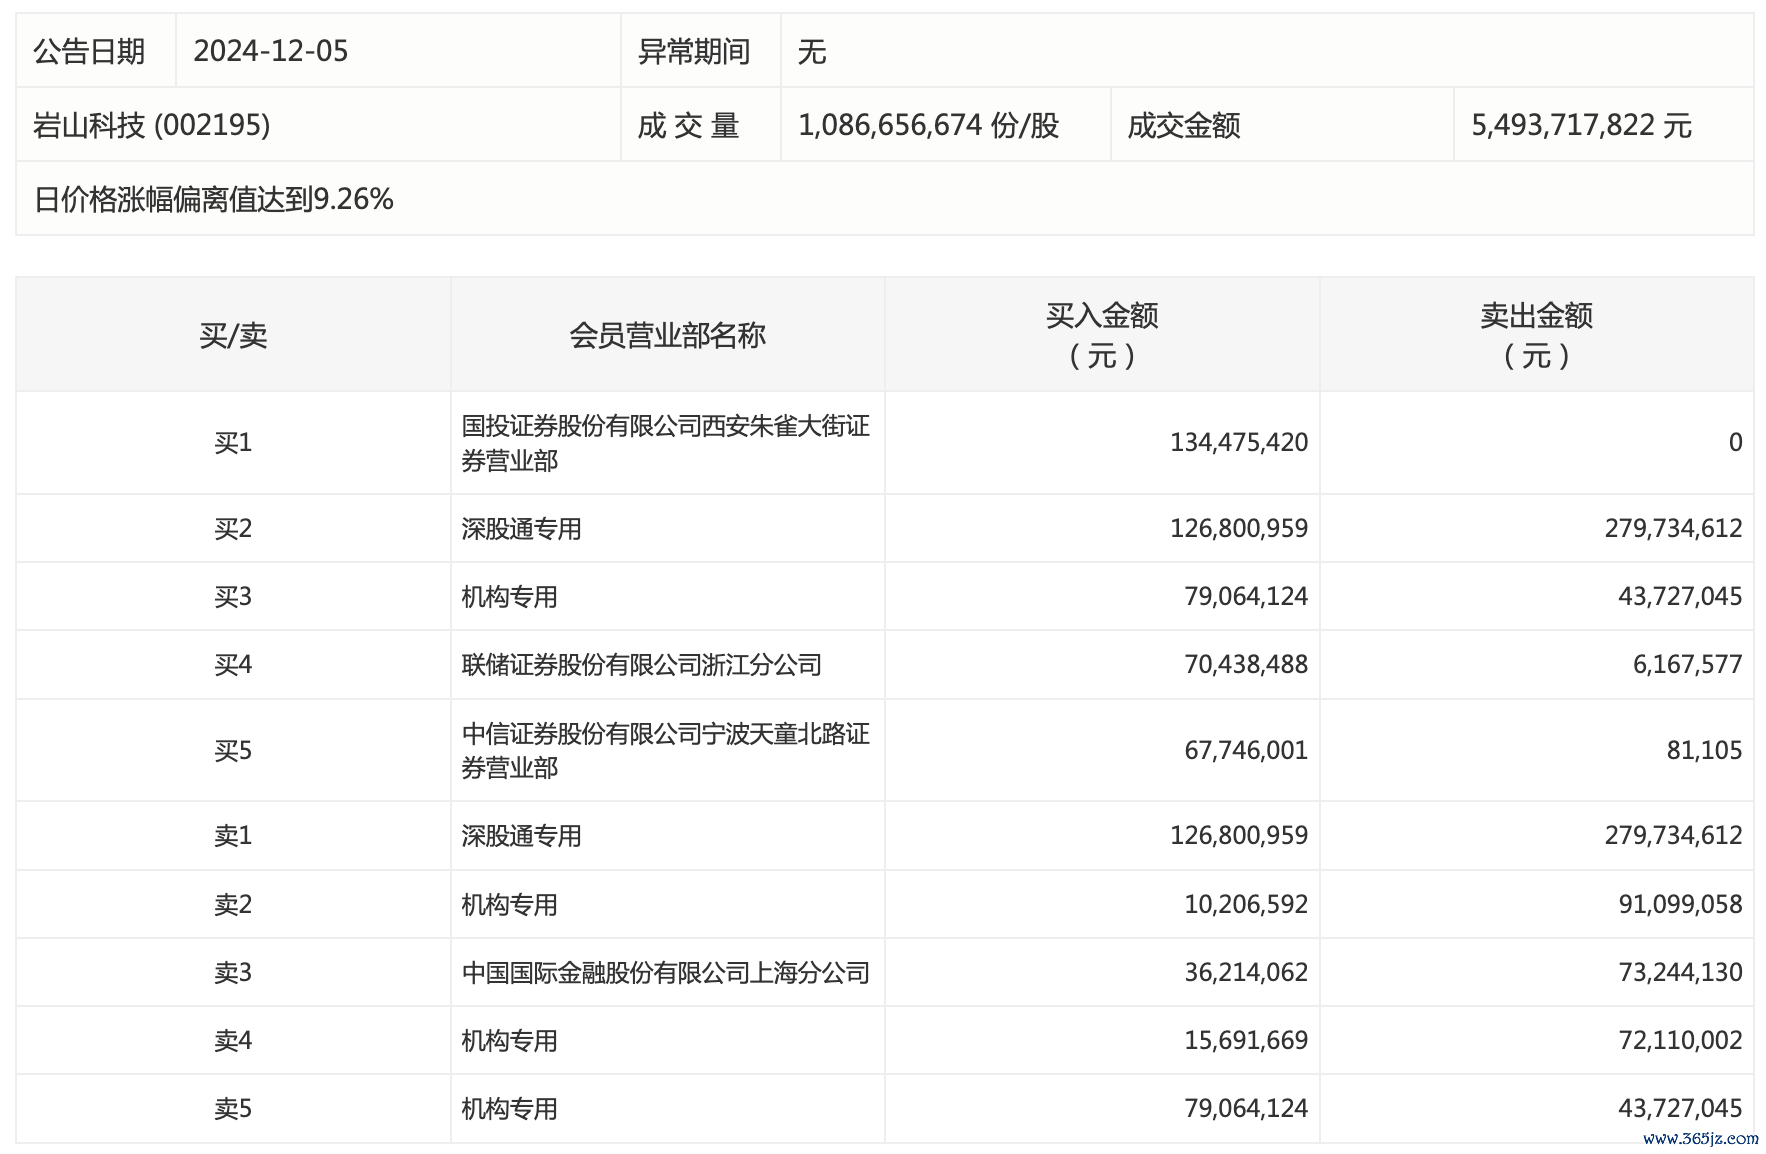
Task: Select the 卖1 row label
Action: [233, 835]
